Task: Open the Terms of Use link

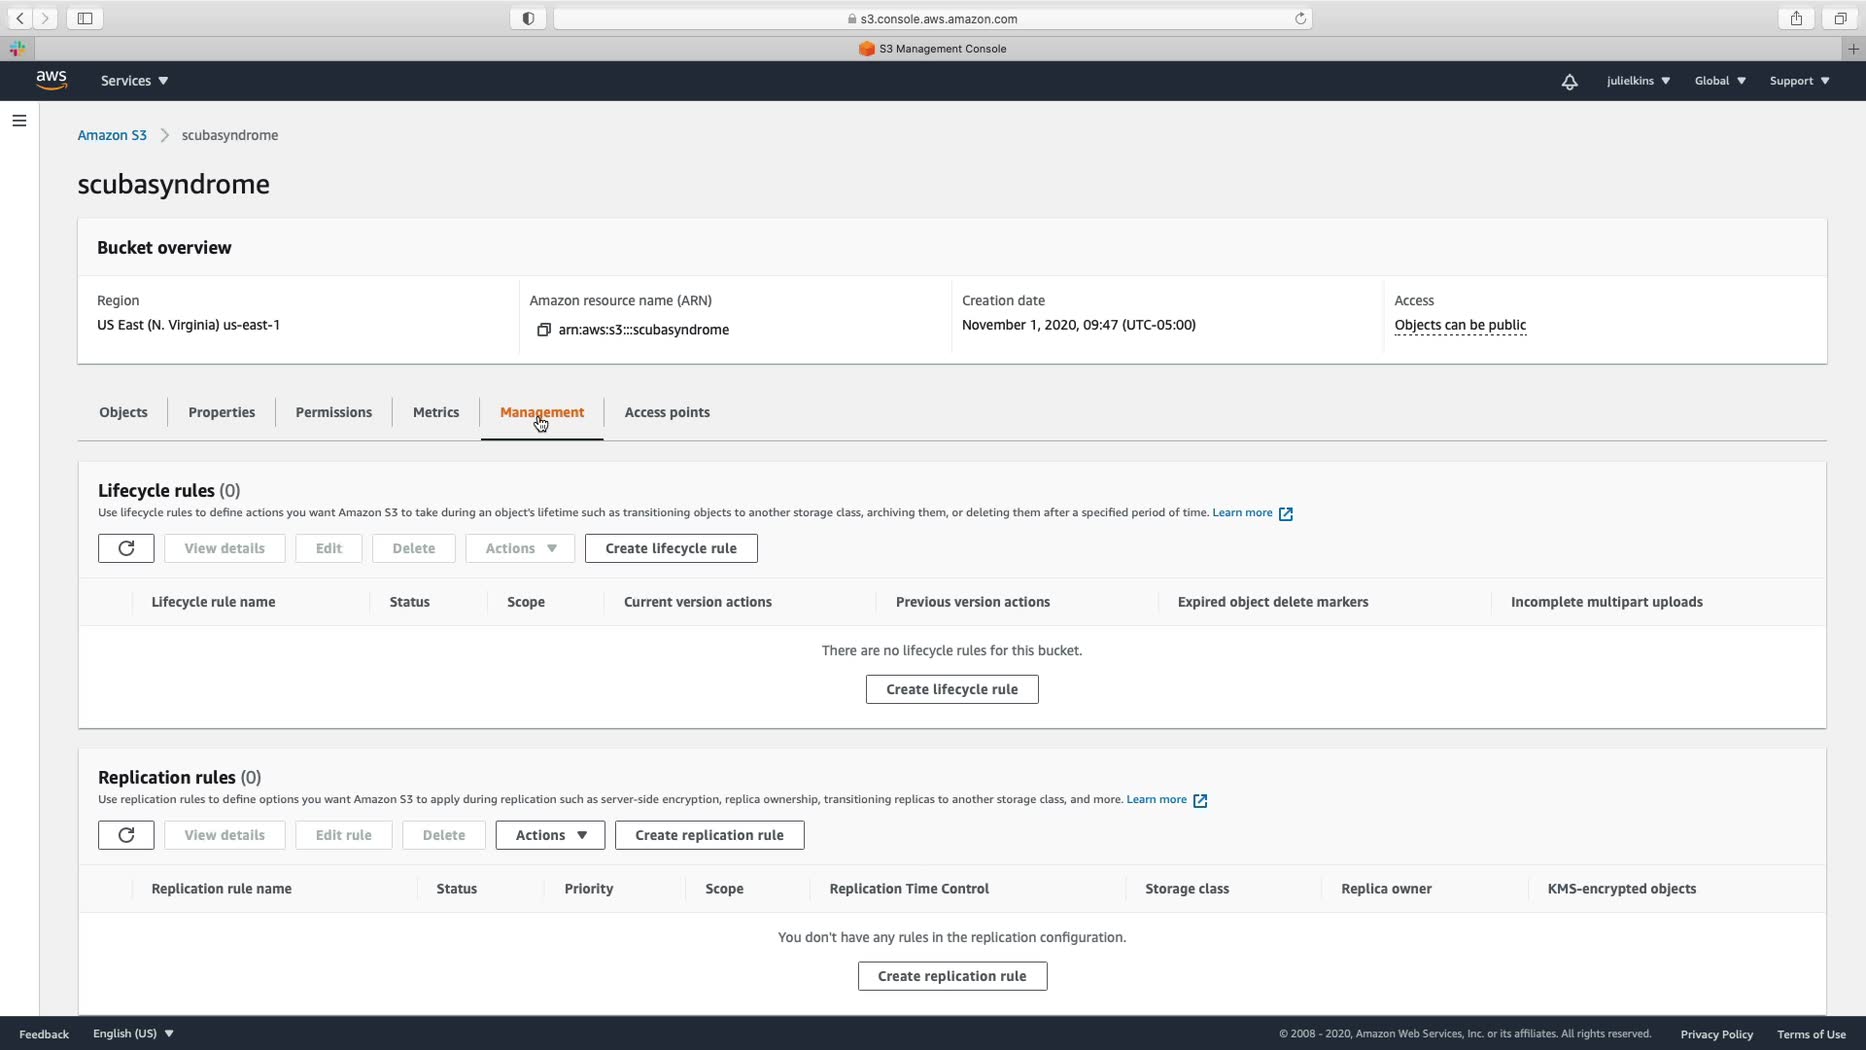Action: (x=1811, y=1034)
